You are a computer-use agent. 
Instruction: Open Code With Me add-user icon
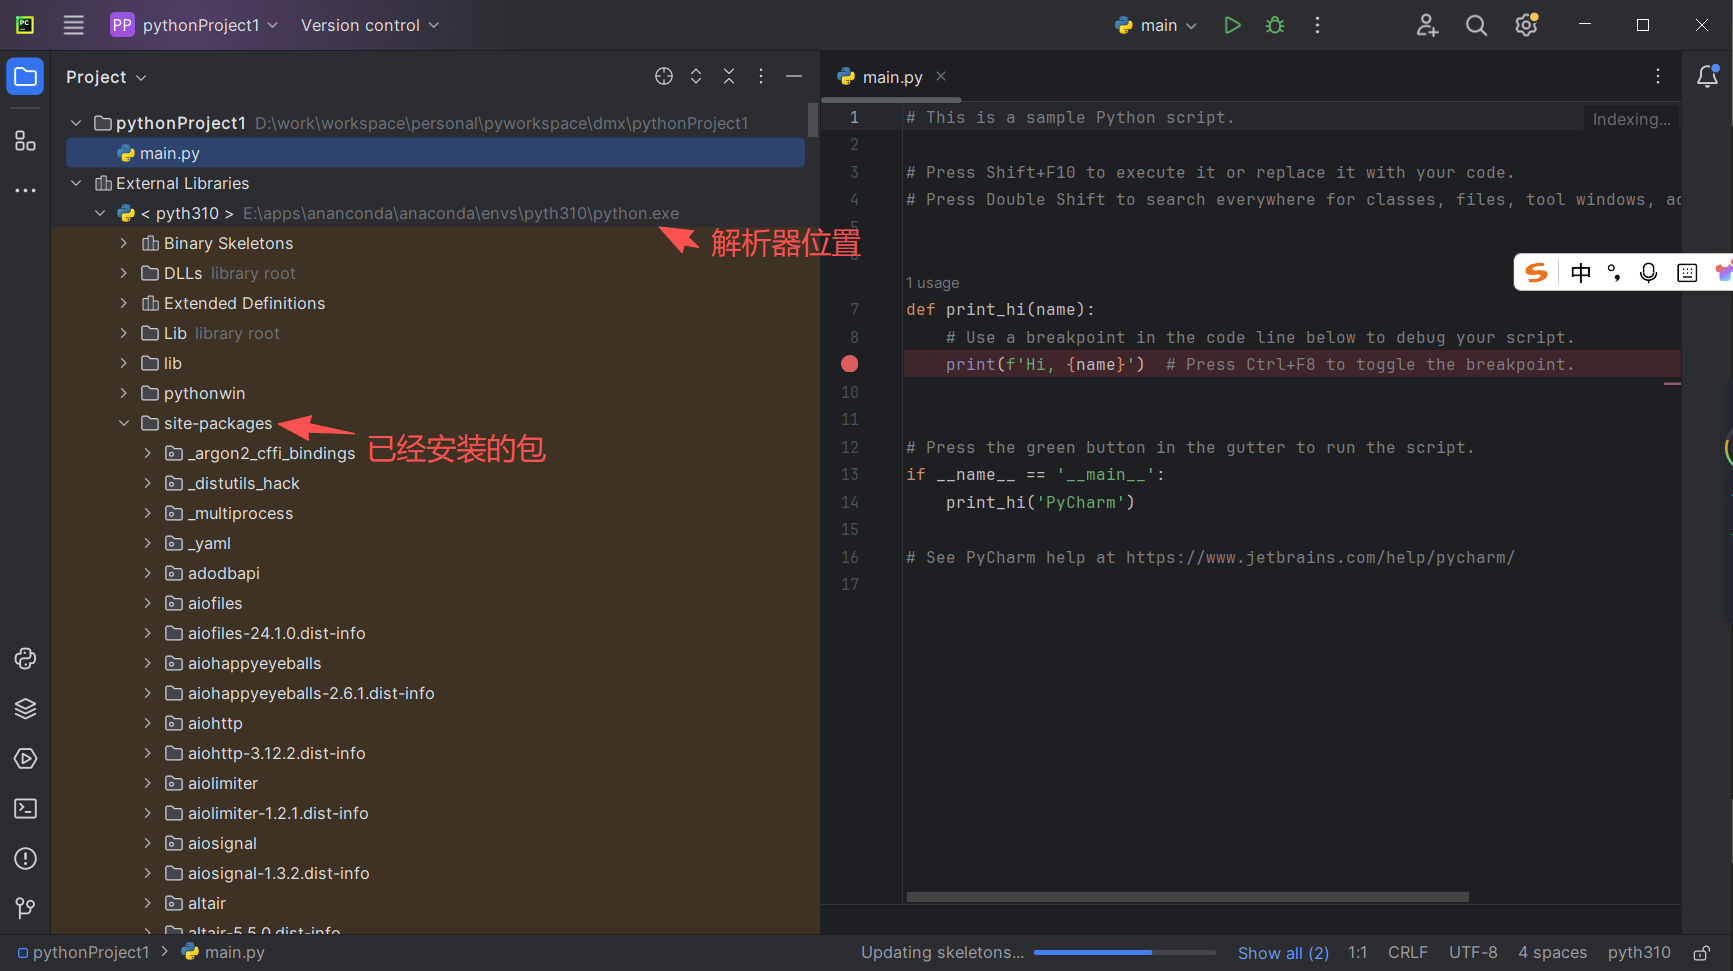1427,25
